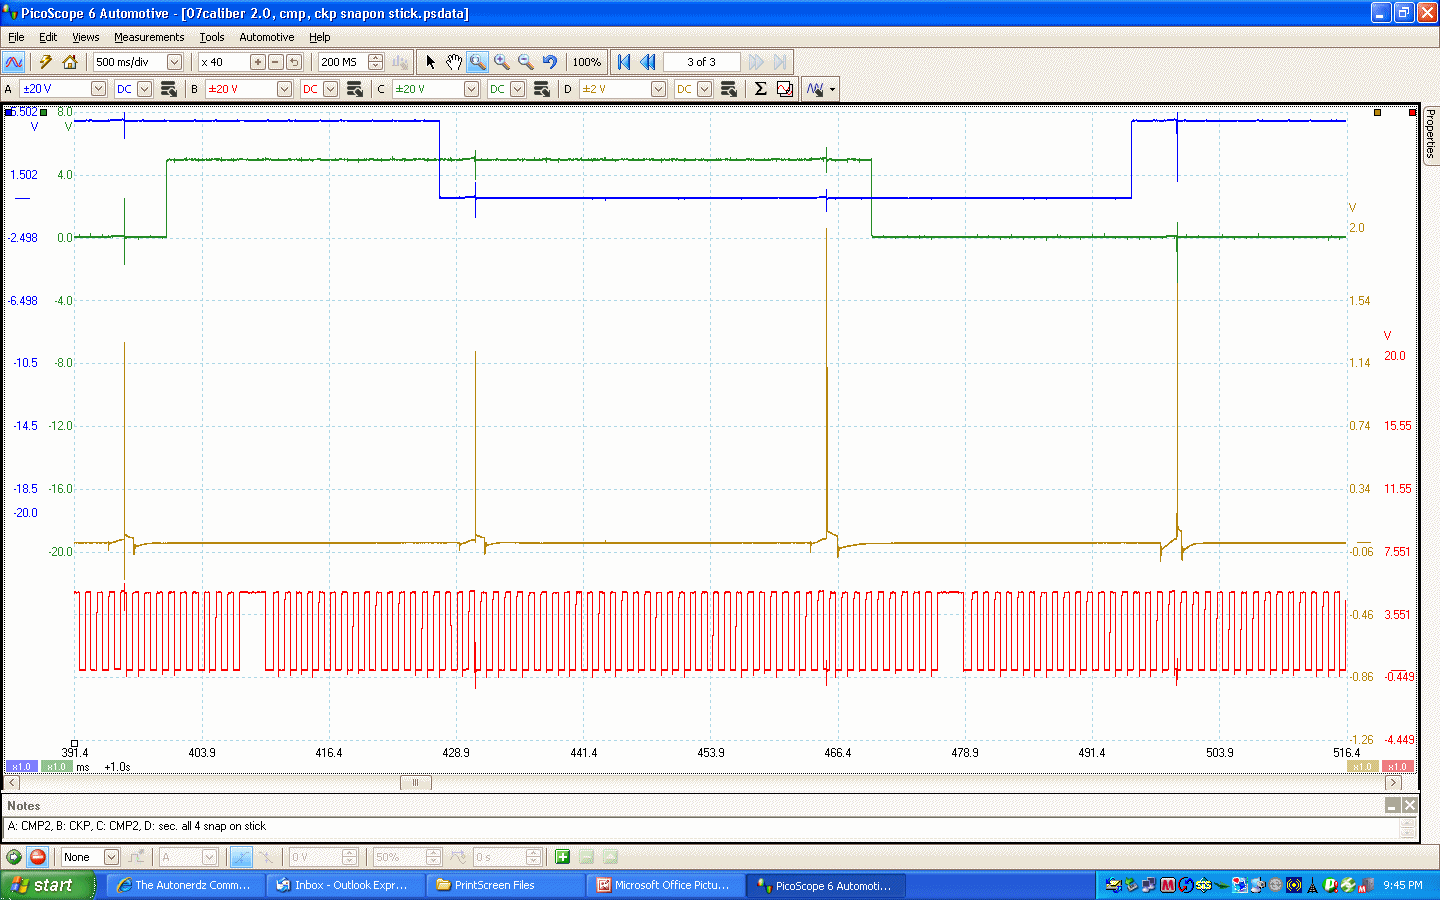Select the scope mode icon
This screenshot has width=1440, height=900.
(x=14, y=62)
